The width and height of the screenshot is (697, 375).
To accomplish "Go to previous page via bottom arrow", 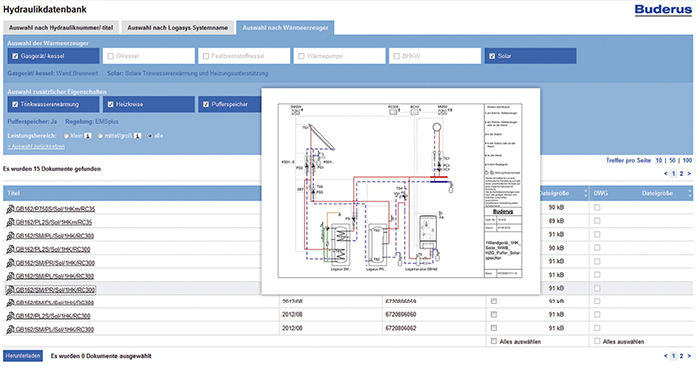I will pyautogui.click(x=665, y=356).
